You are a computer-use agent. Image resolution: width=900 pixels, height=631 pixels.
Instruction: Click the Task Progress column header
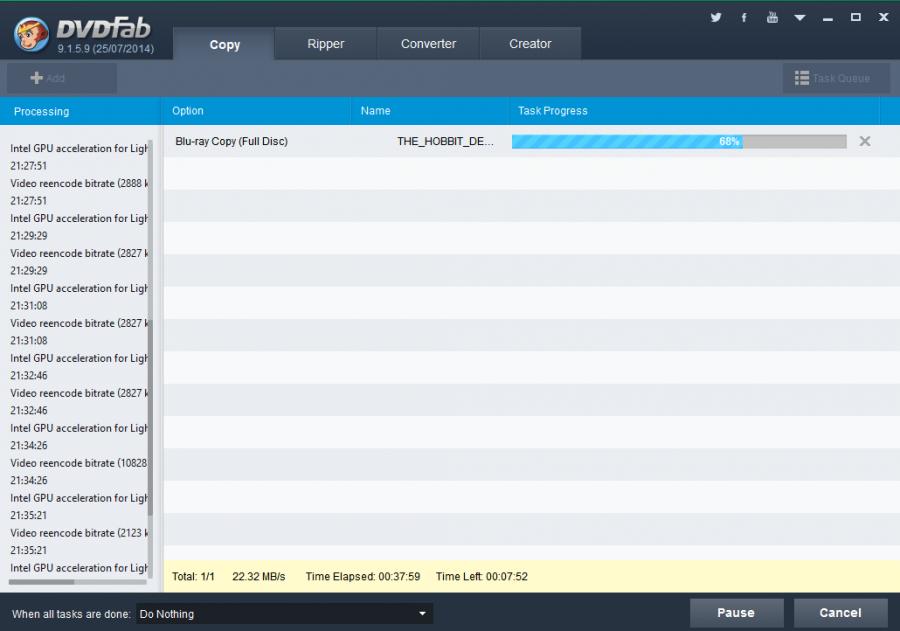click(694, 111)
